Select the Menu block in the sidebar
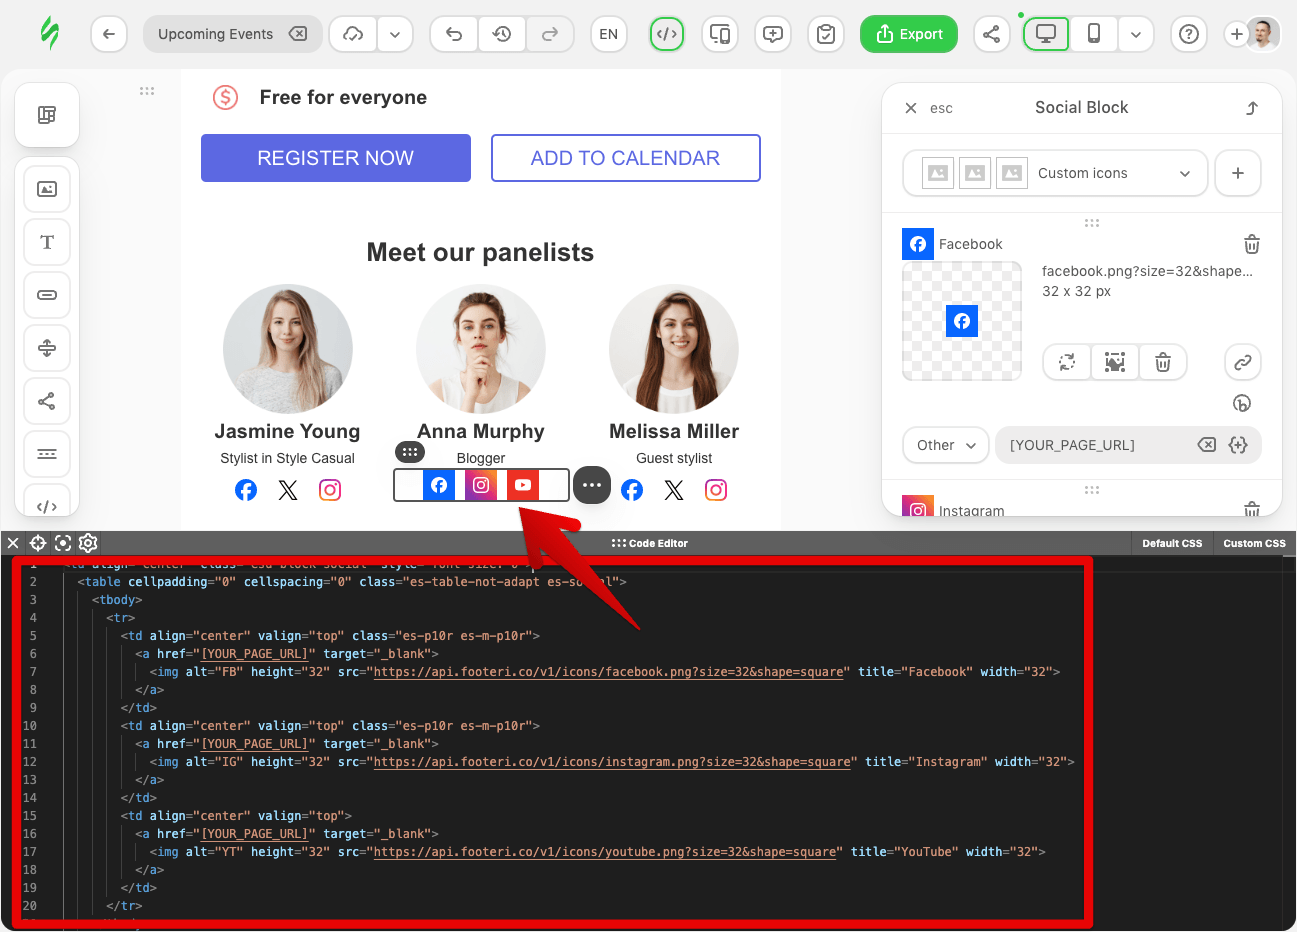1297x932 pixels. [47, 454]
